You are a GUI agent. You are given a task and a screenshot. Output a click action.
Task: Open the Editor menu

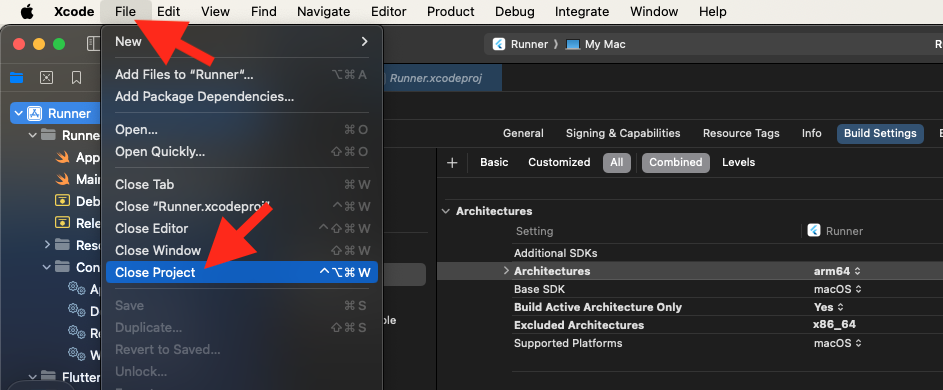[389, 11]
